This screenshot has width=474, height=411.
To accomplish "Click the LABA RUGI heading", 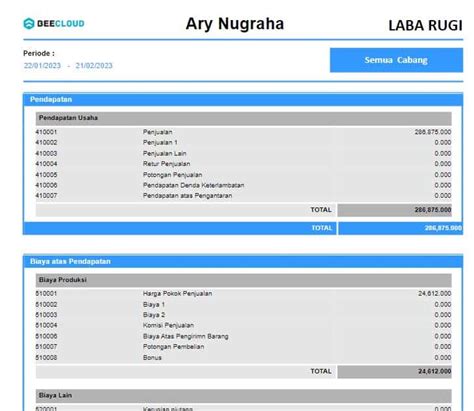I will point(425,25).
